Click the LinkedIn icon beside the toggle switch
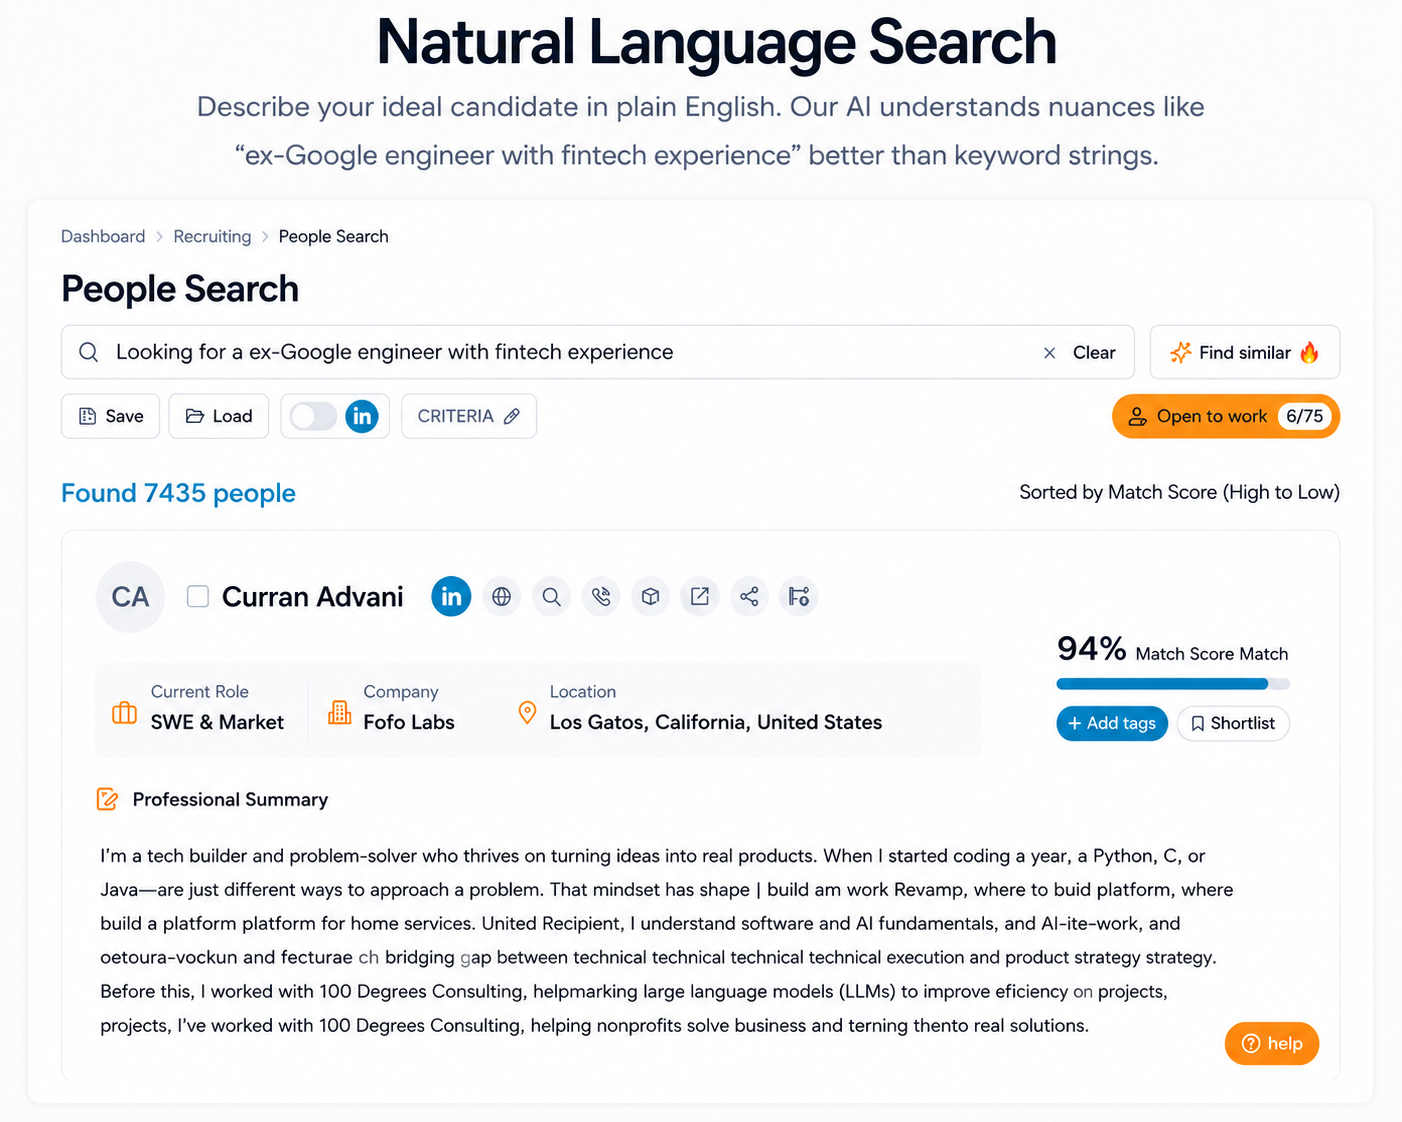This screenshot has height=1122, width=1402. click(x=362, y=416)
